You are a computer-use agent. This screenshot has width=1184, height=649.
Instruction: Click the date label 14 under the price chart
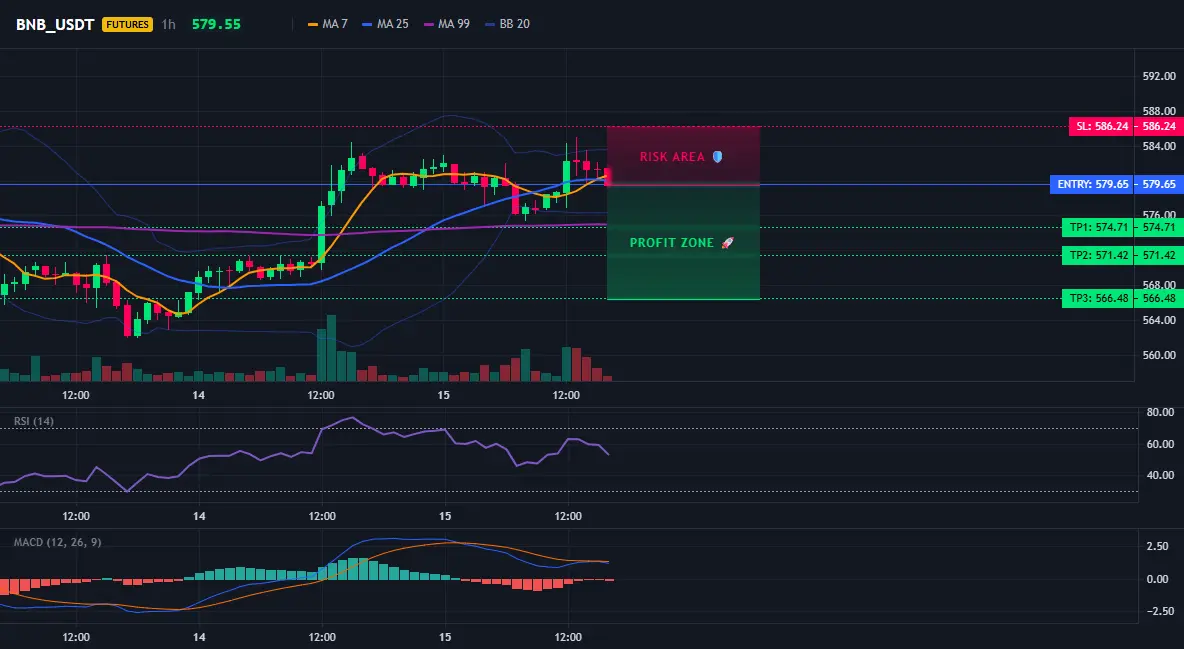click(199, 395)
